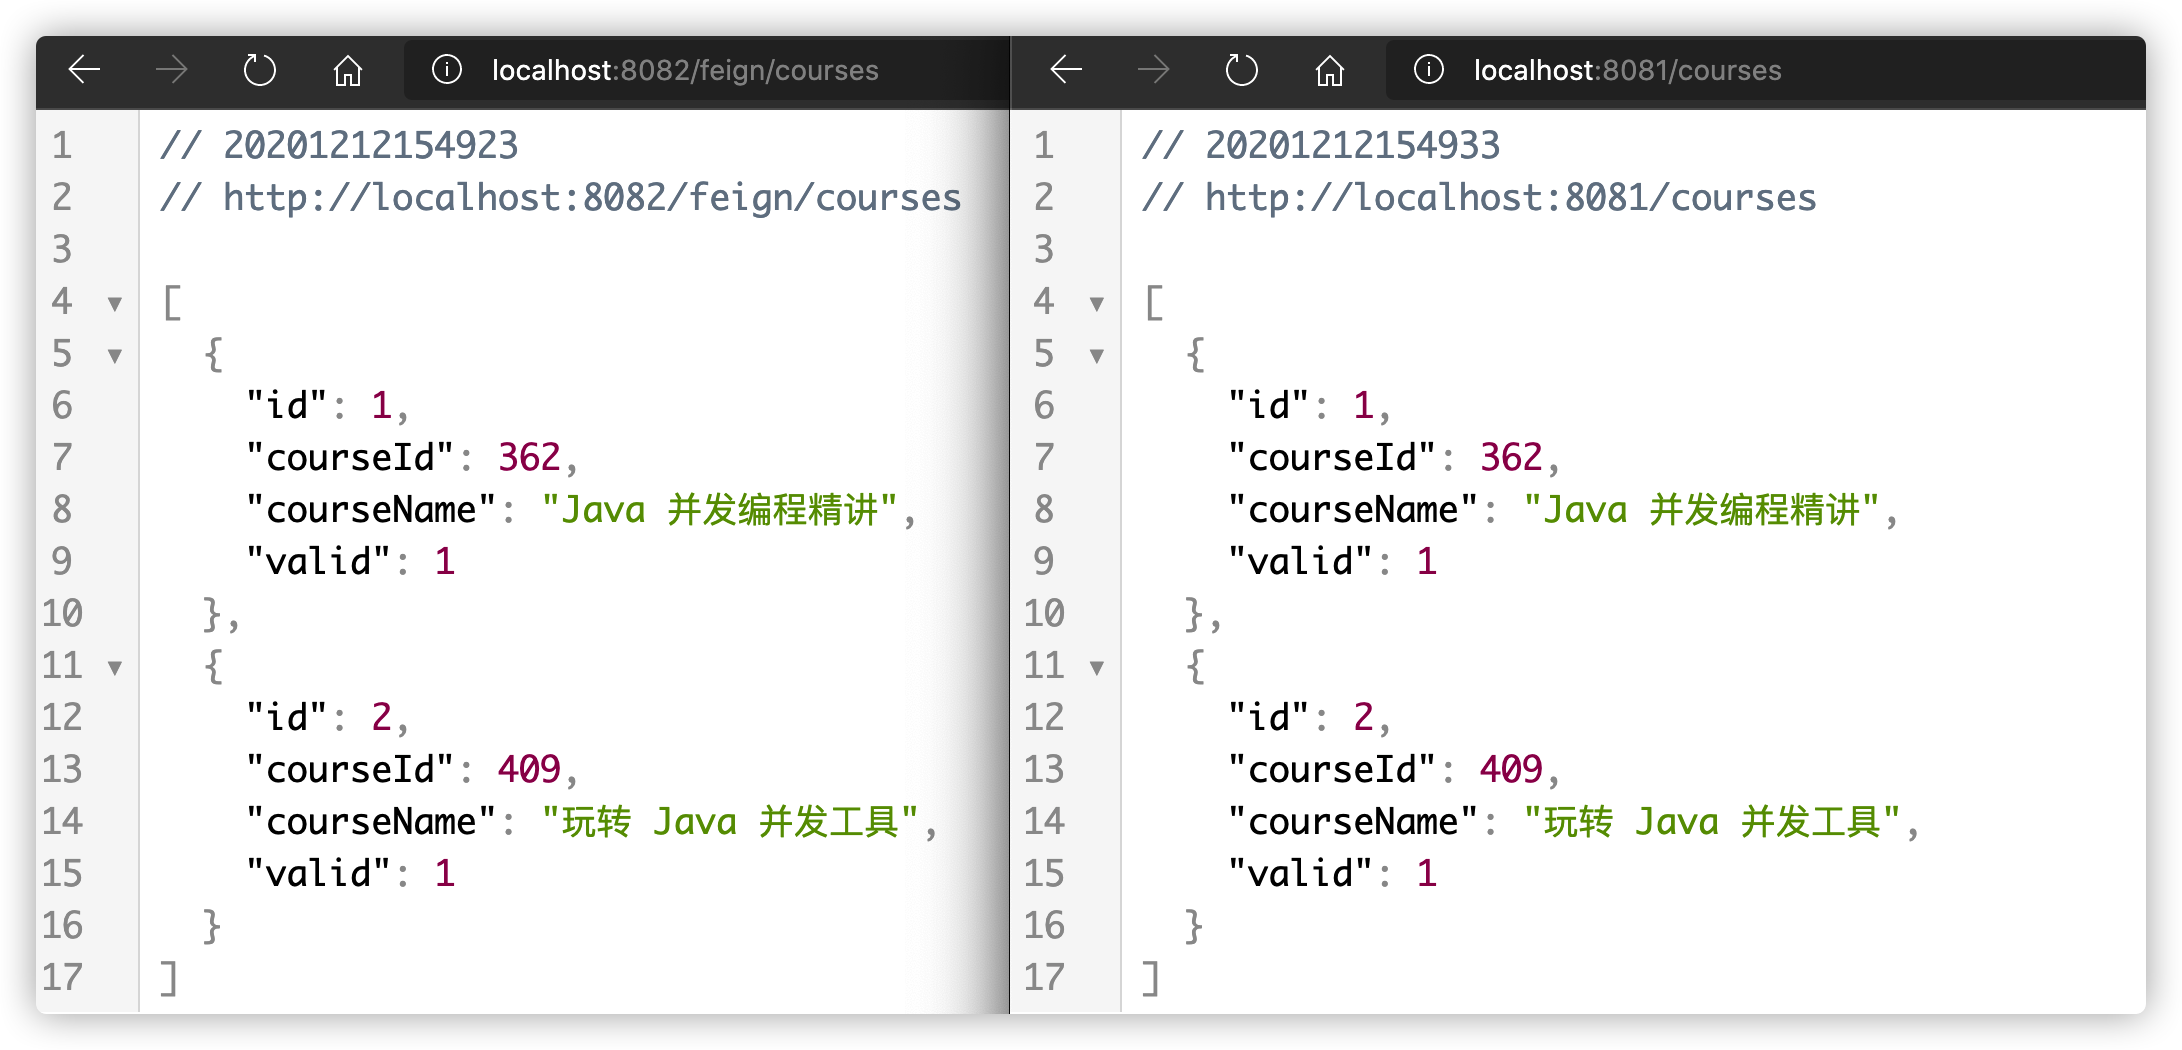This screenshot has width=2182, height=1050.
Task: Select "Java 并发编程精讲" string in right pane
Action: [1702, 510]
